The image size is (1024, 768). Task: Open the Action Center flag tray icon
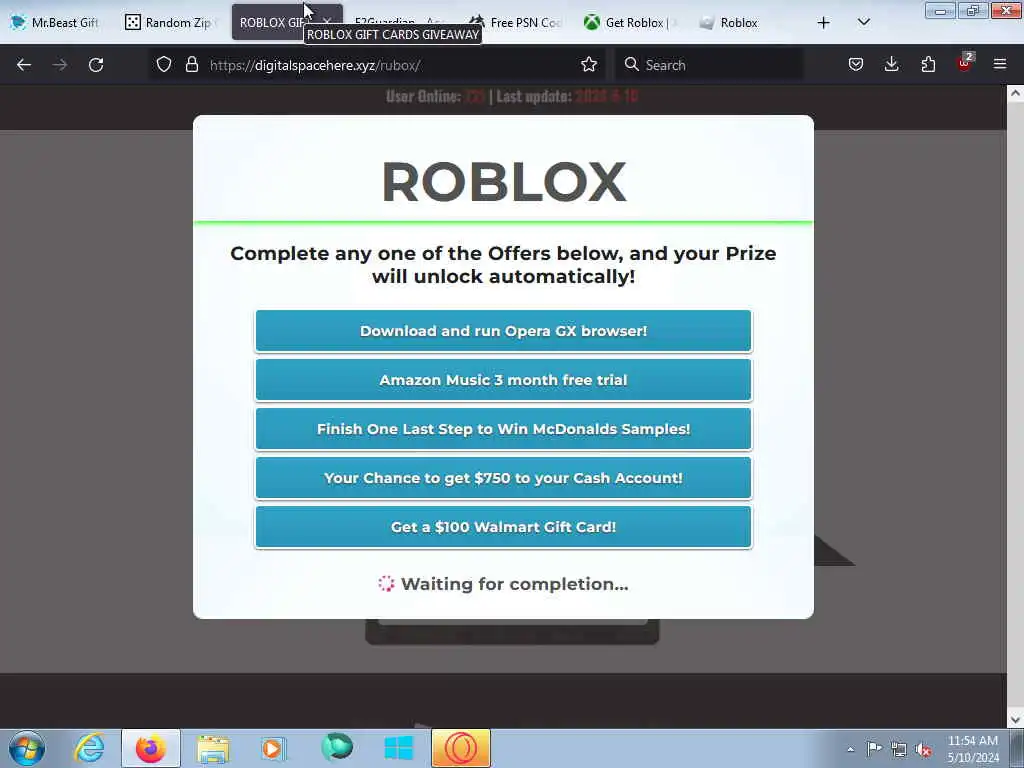coord(874,749)
